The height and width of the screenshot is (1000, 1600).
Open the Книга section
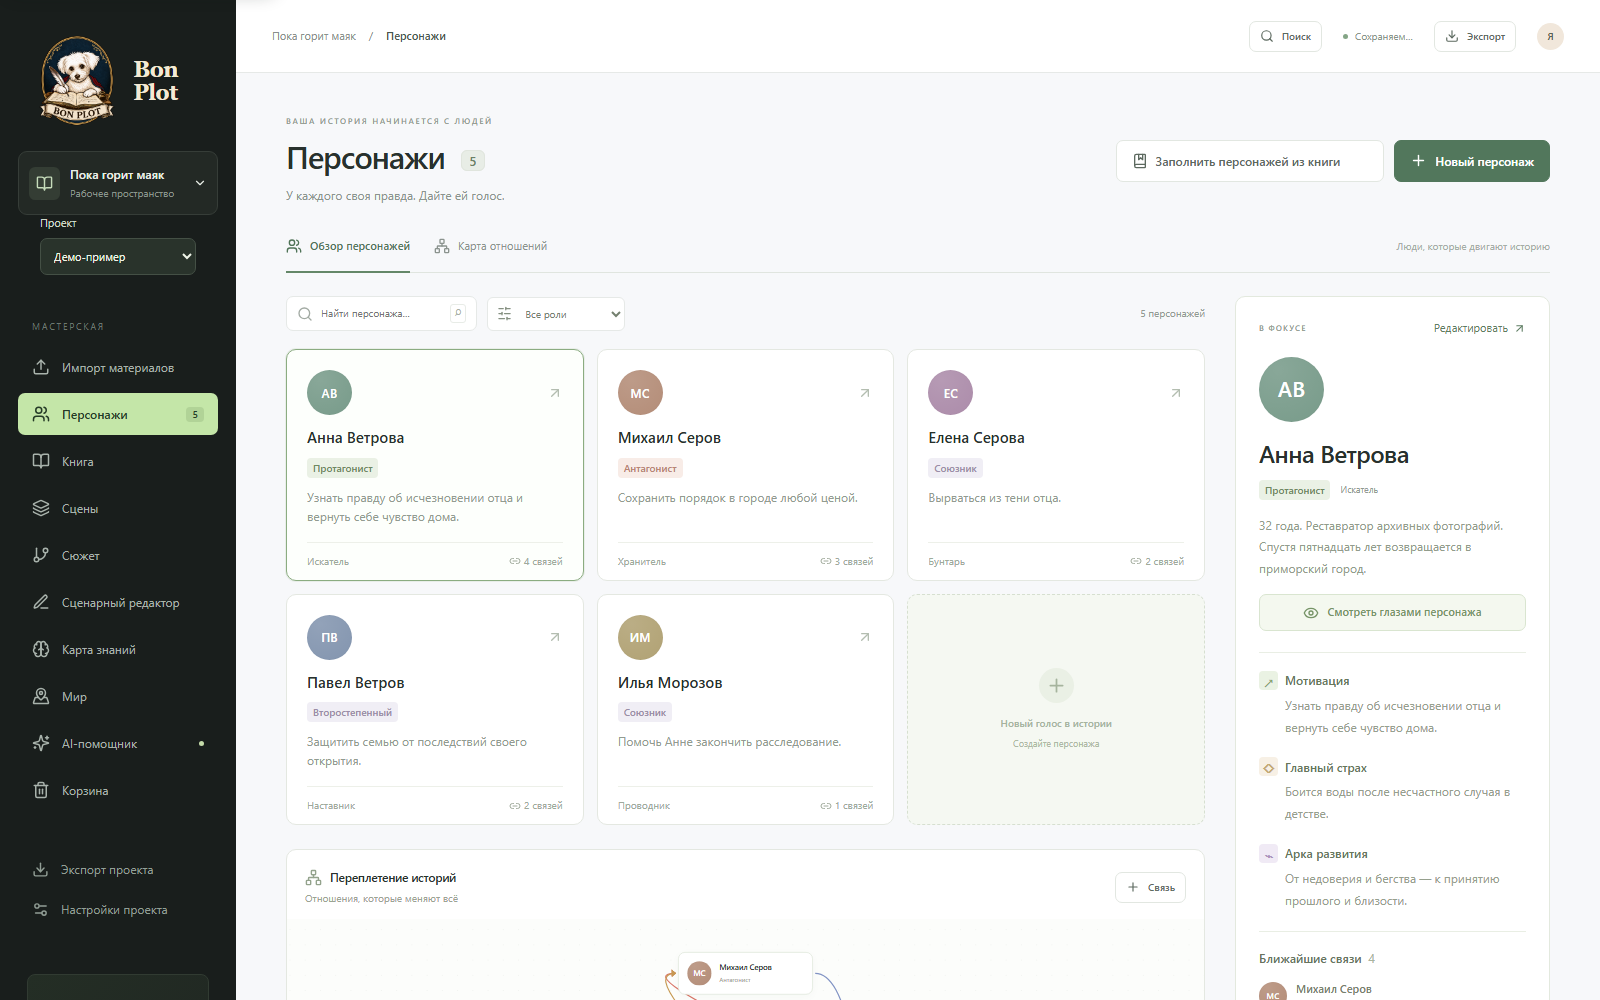point(118,461)
